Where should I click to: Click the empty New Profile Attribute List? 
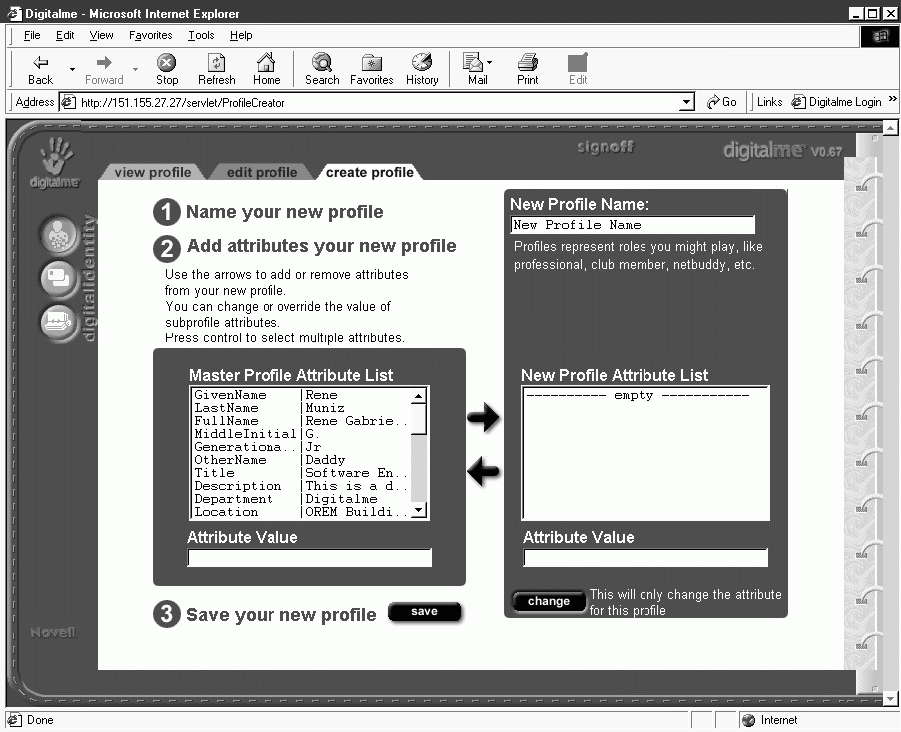(645, 453)
